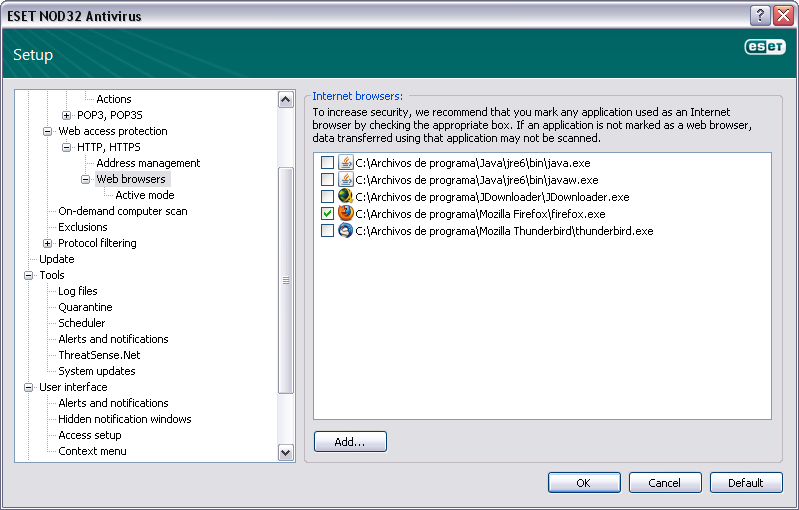Collapse the User interface tree node
Image resolution: width=799 pixels, height=510 pixels.
pos(29,387)
